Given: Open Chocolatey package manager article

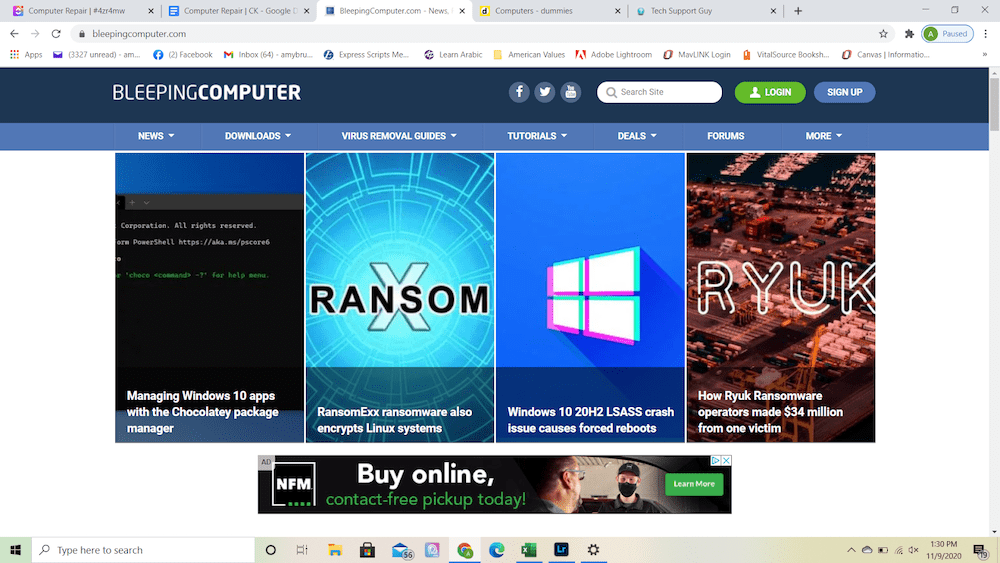Looking at the screenshot, I should pos(209,298).
